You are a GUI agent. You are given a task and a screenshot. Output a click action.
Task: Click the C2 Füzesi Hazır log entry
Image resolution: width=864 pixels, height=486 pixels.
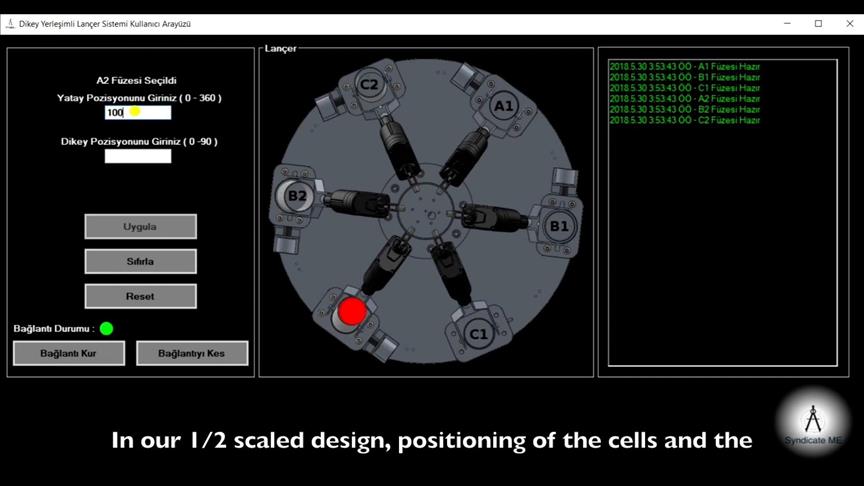(684, 120)
